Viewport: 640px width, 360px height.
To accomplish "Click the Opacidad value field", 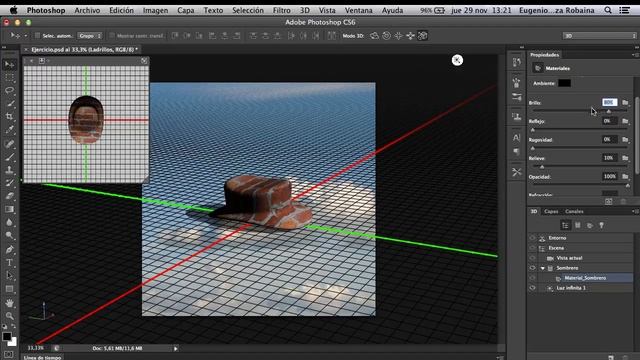I will click(x=609, y=176).
